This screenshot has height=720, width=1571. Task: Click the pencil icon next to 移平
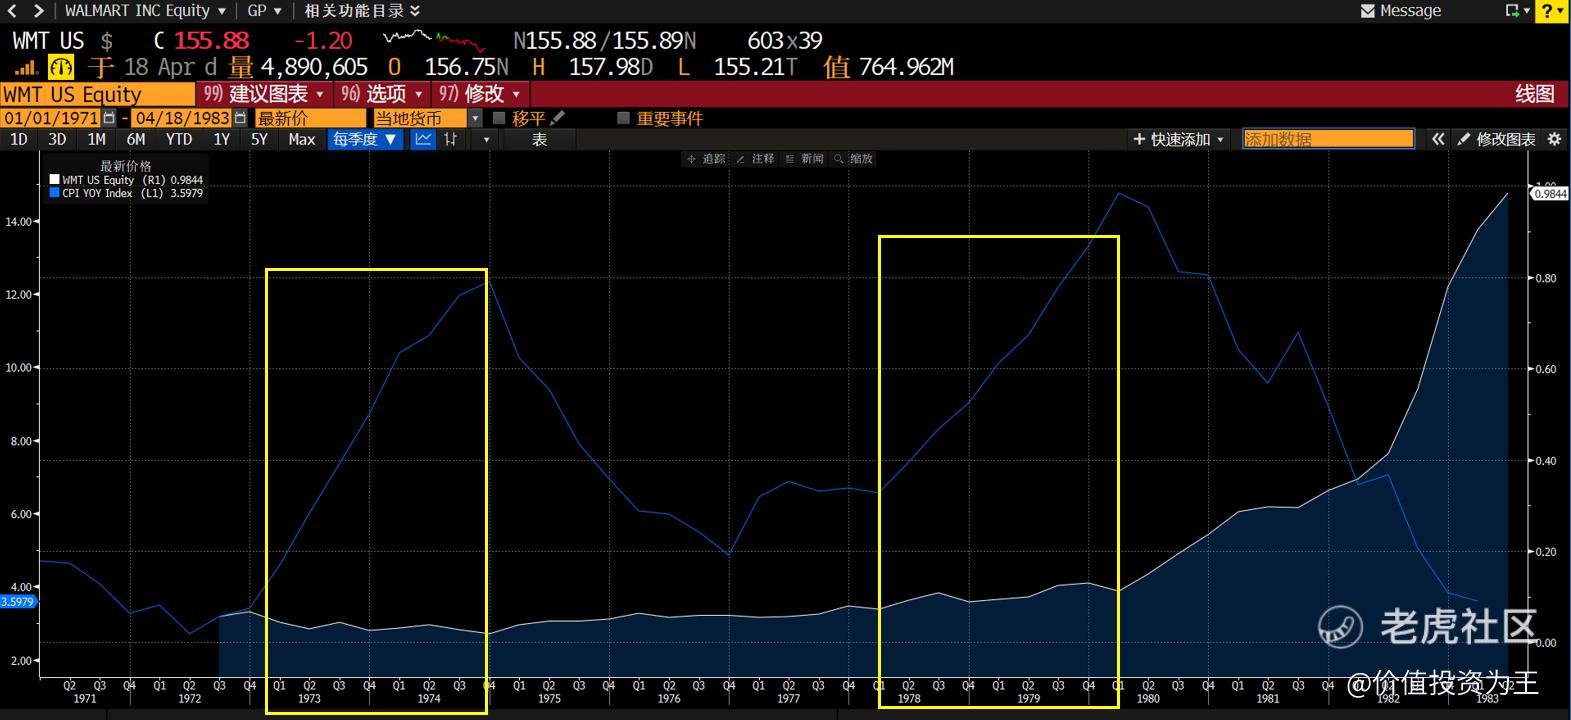(557, 118)
